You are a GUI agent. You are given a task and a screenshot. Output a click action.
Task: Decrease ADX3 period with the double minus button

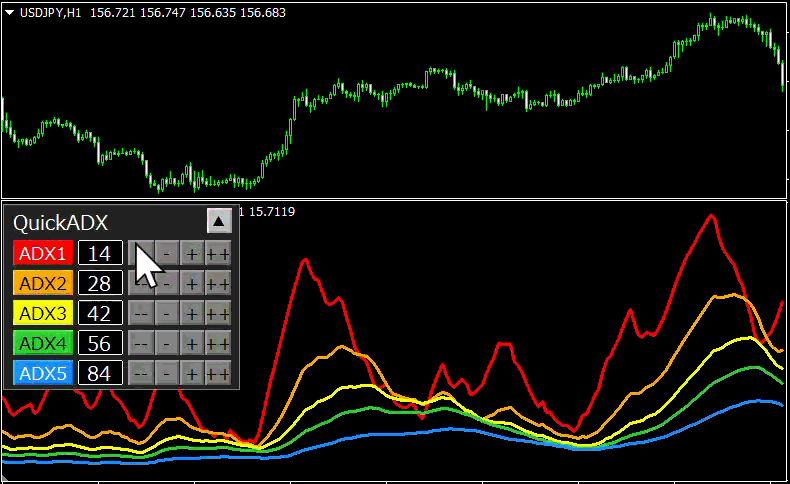[141, 313]
